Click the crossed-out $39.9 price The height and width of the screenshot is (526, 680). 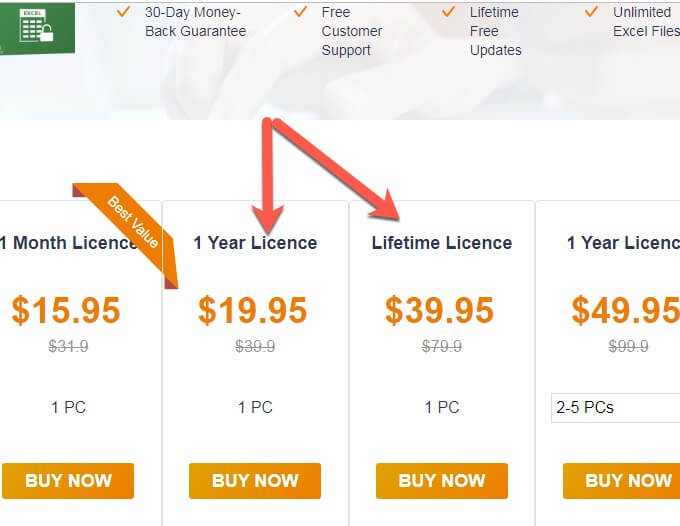coord(255,347)
